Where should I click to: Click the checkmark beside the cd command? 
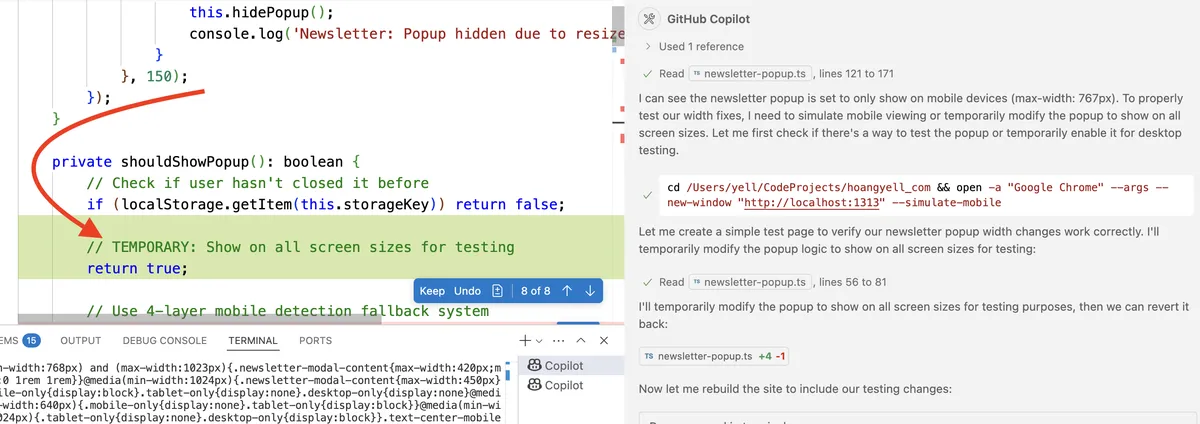coord(649,196)
